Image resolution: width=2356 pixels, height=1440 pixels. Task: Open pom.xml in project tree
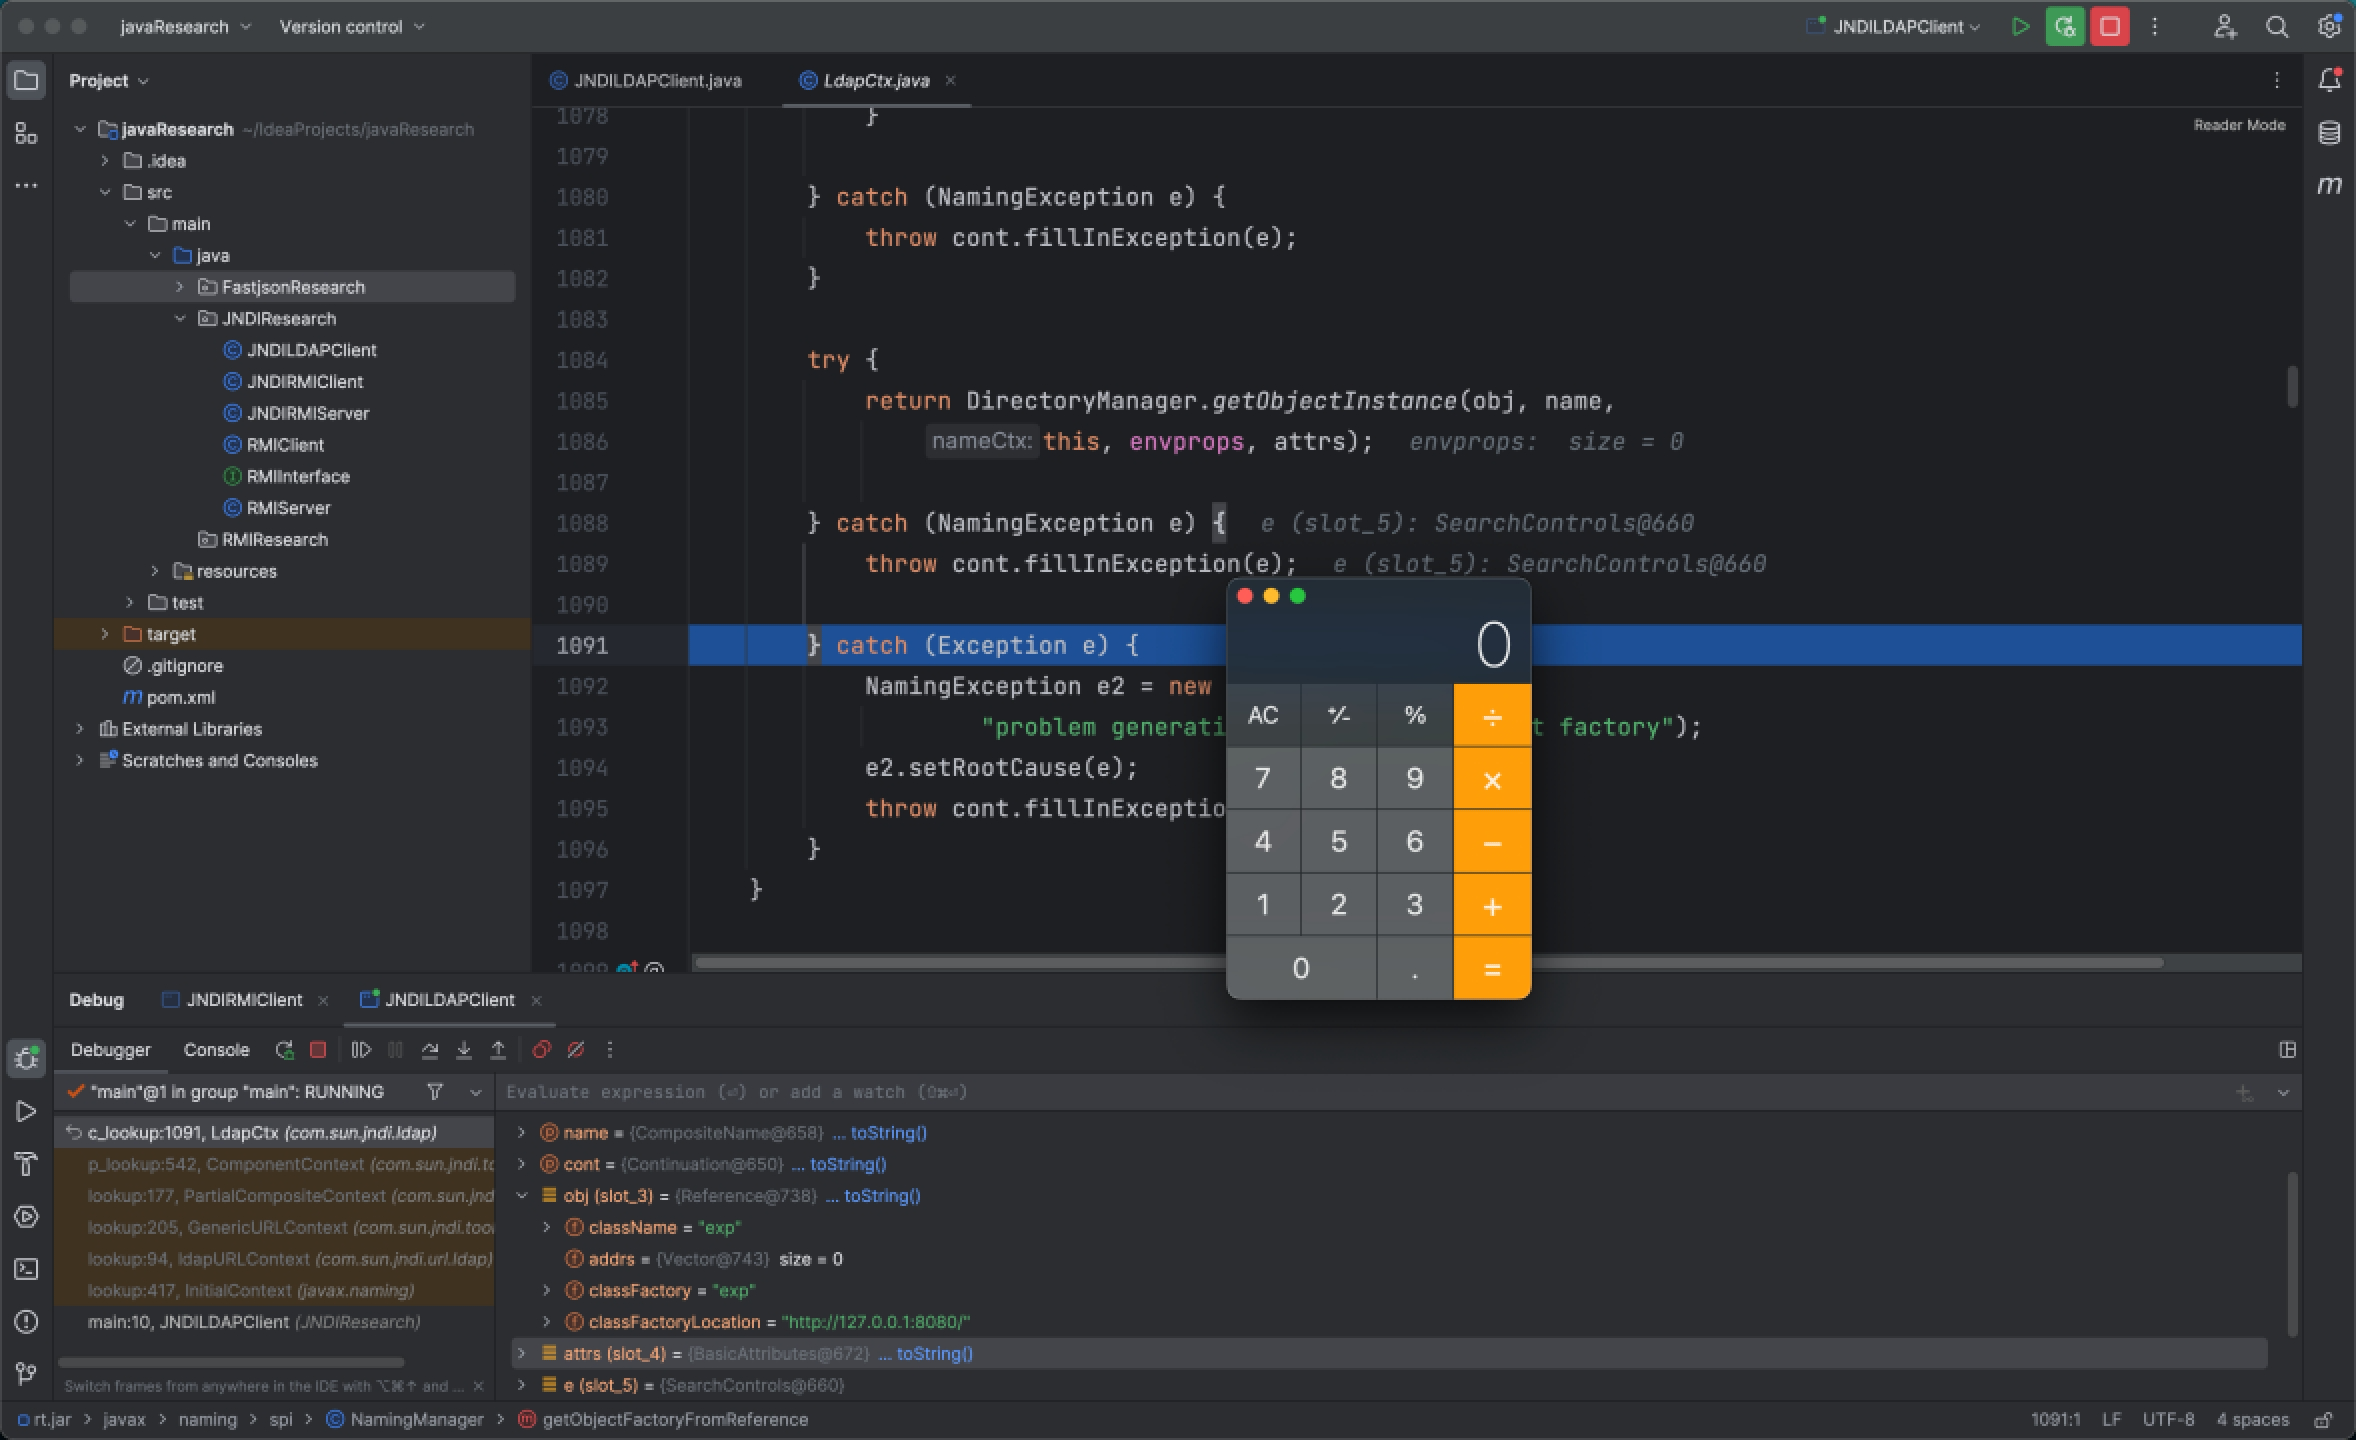(x=180, y=698)
